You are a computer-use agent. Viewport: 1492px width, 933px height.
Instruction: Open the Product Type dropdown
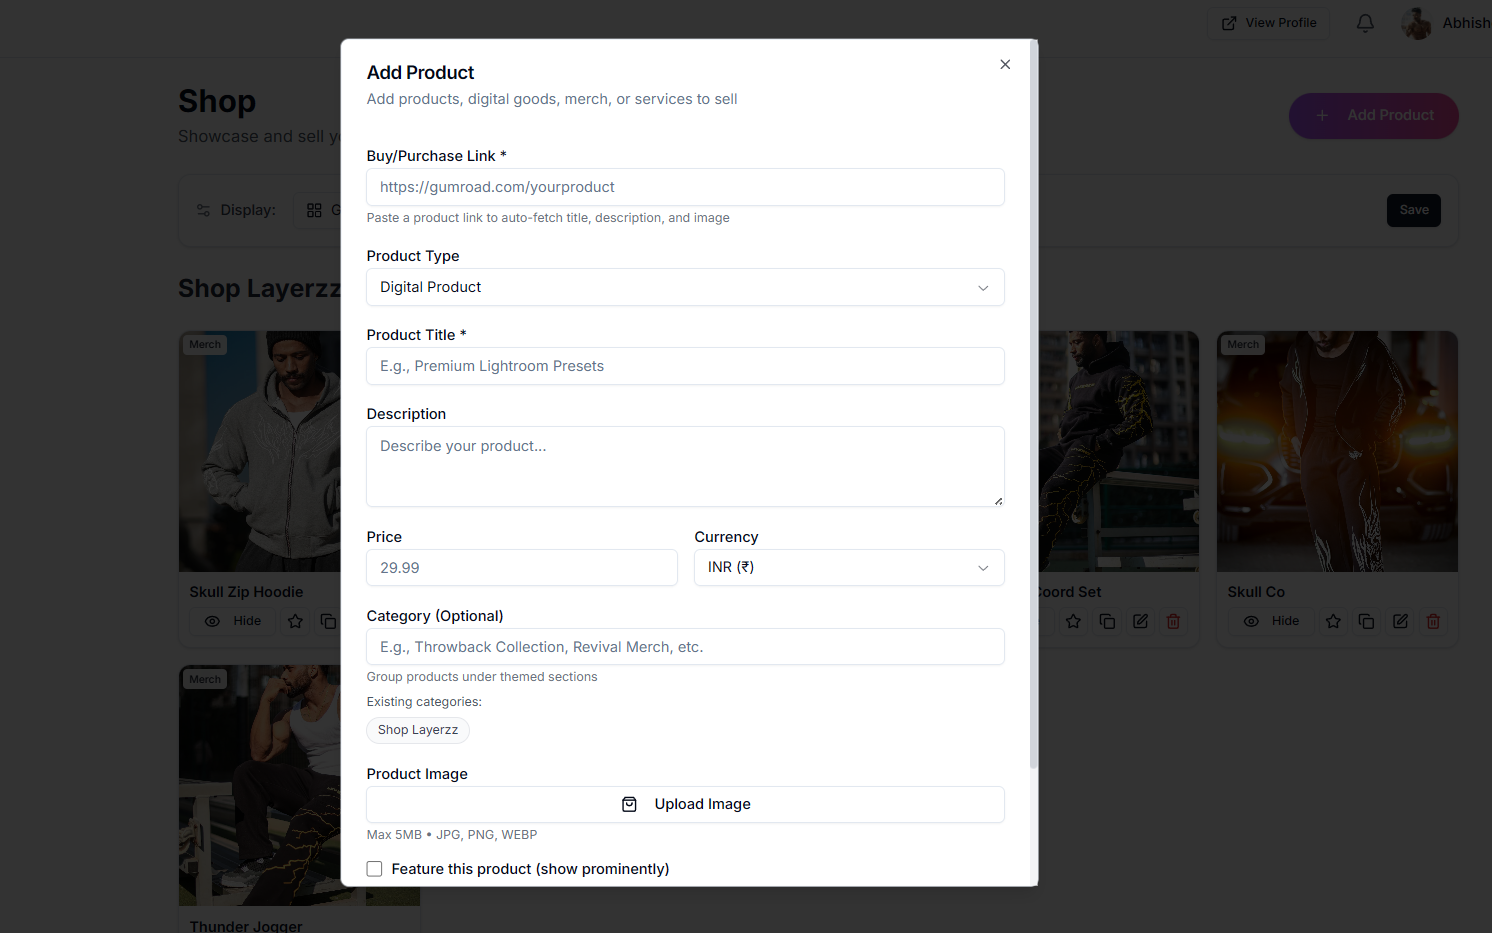pos(685,287)
